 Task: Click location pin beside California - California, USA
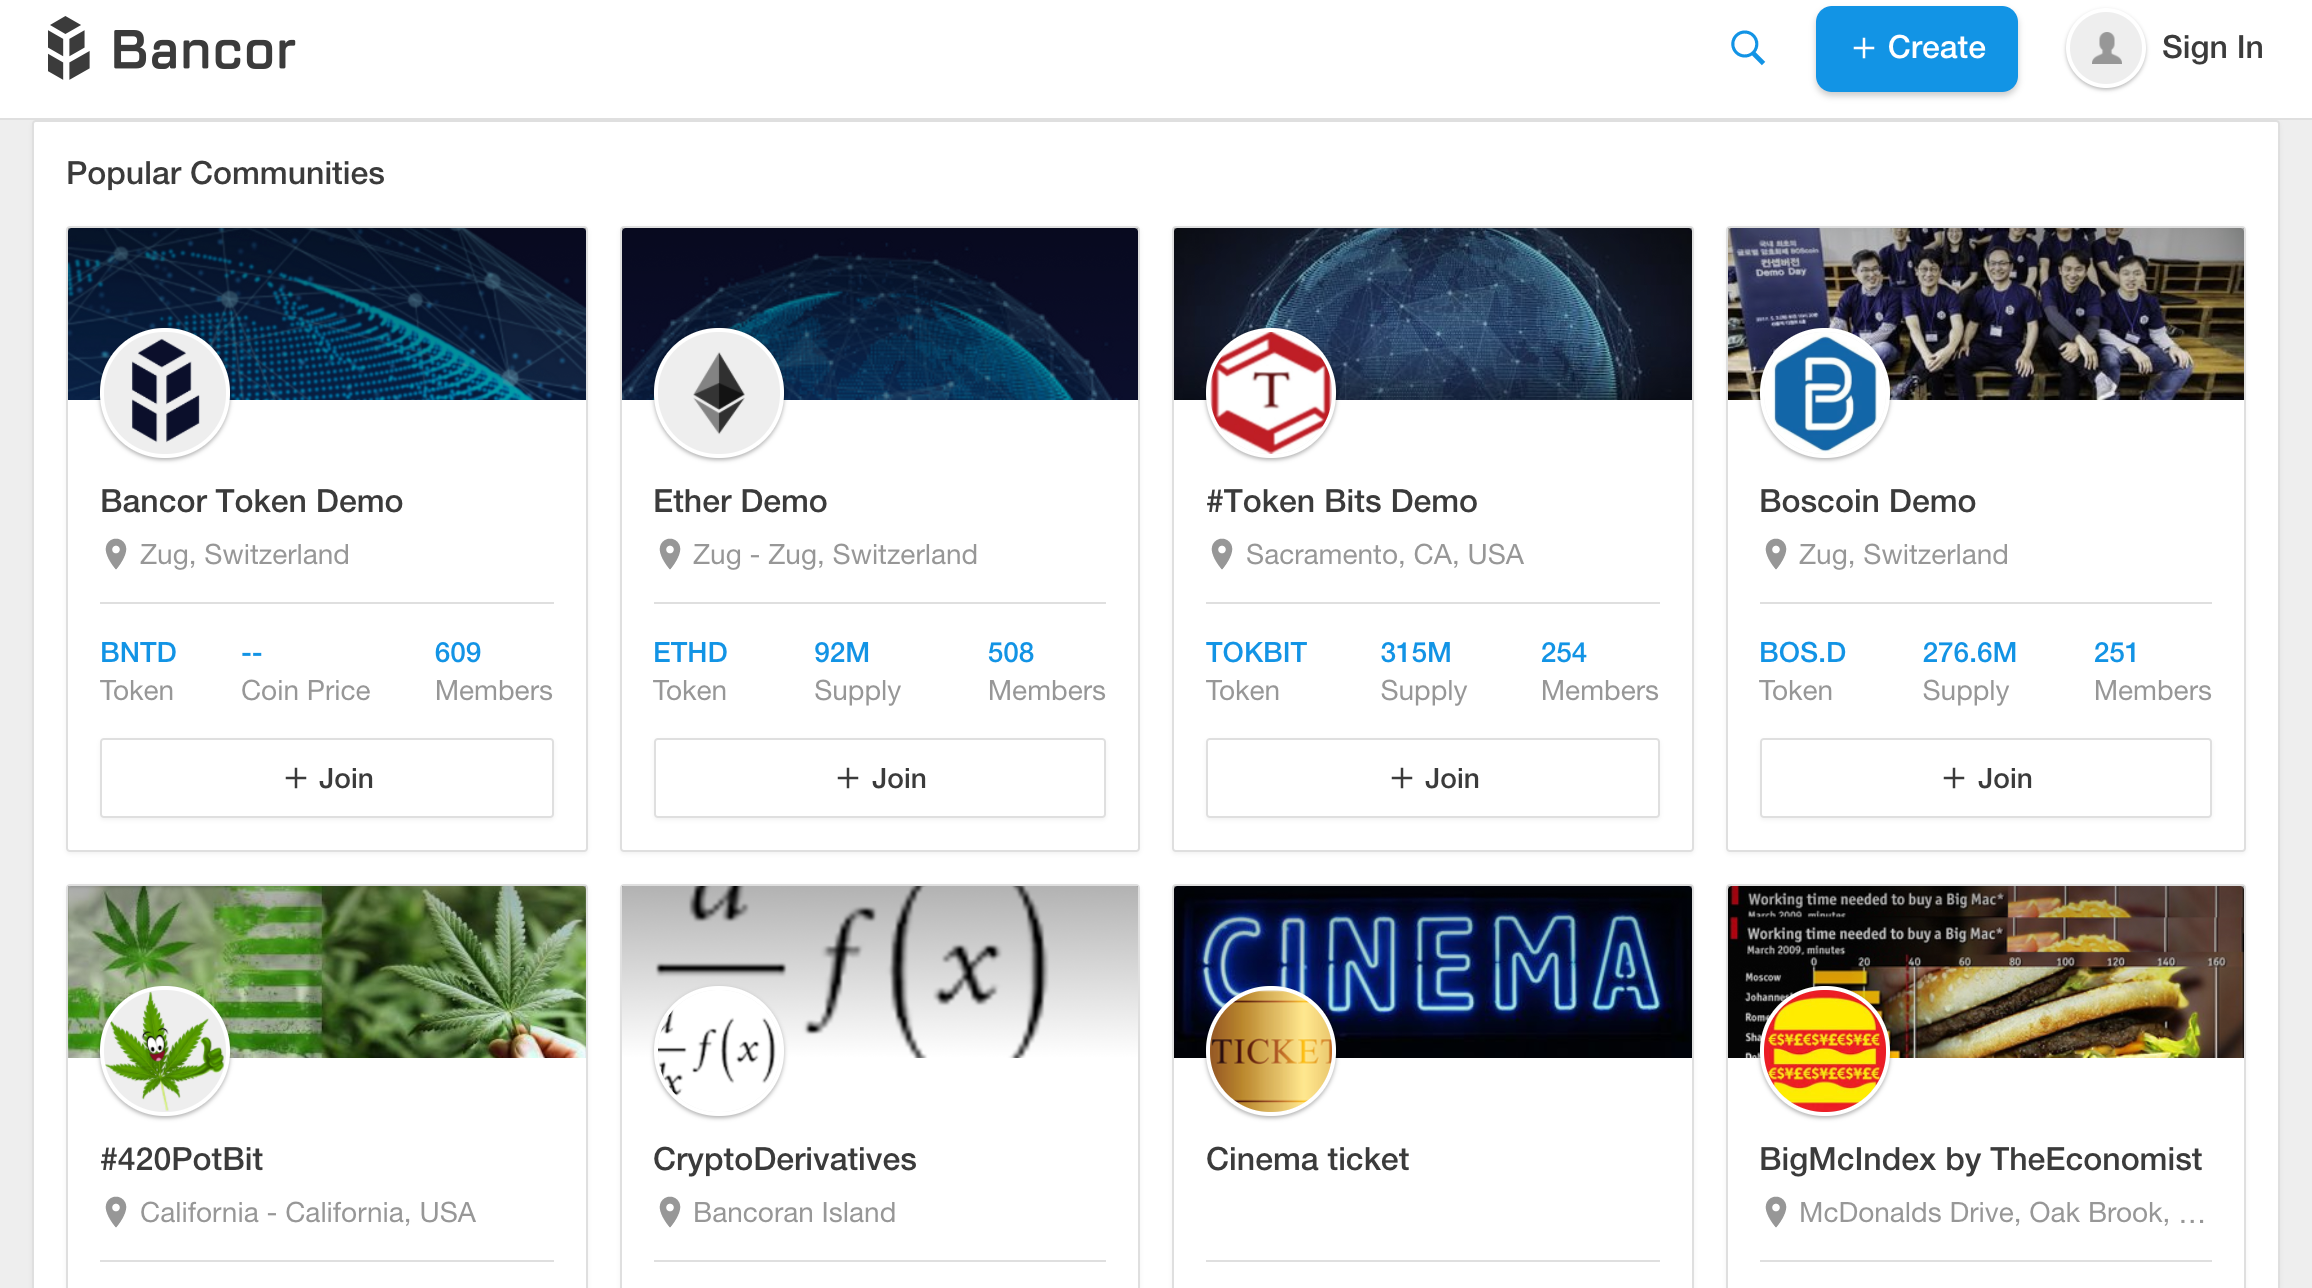tap(116, 1213)
